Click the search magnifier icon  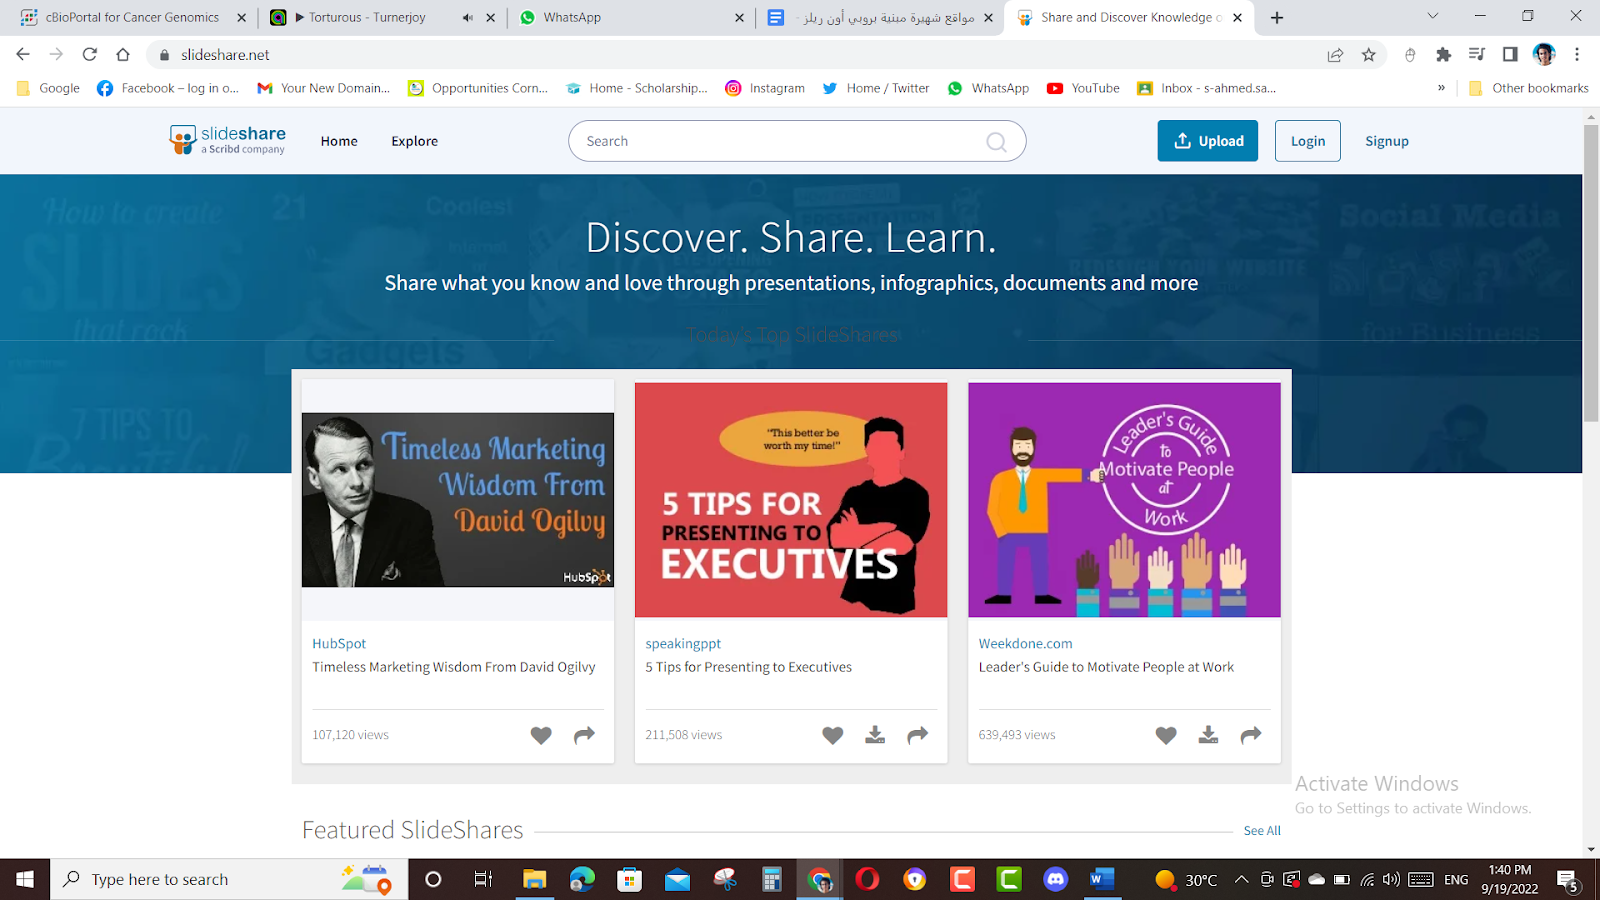pos(996,142)
